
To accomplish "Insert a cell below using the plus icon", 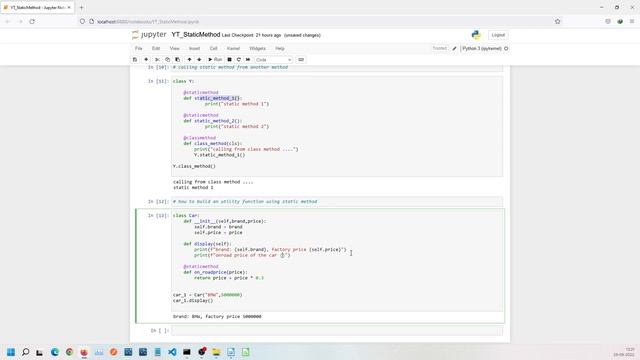I will (146, 60).
